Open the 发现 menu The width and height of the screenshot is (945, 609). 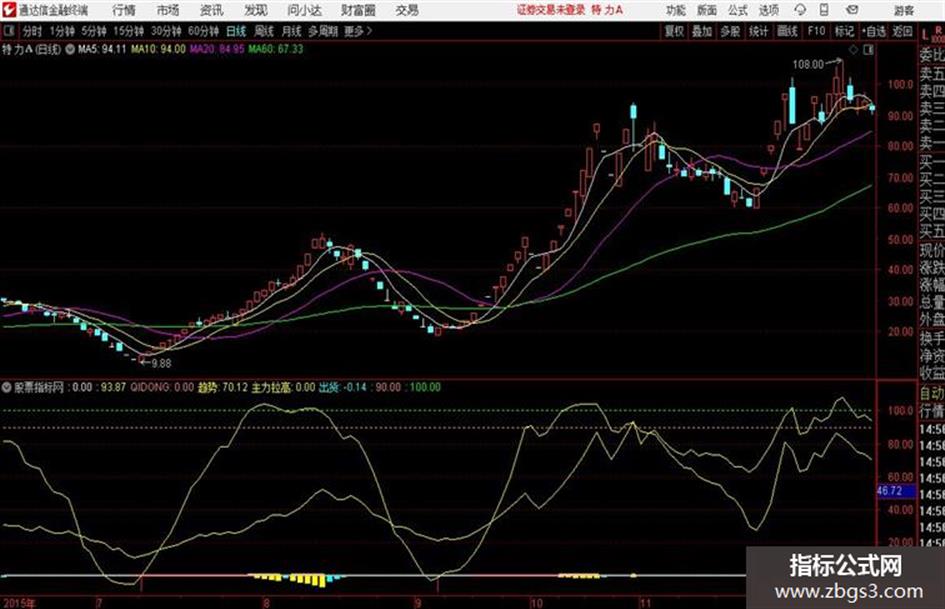(x=256, y=10)
